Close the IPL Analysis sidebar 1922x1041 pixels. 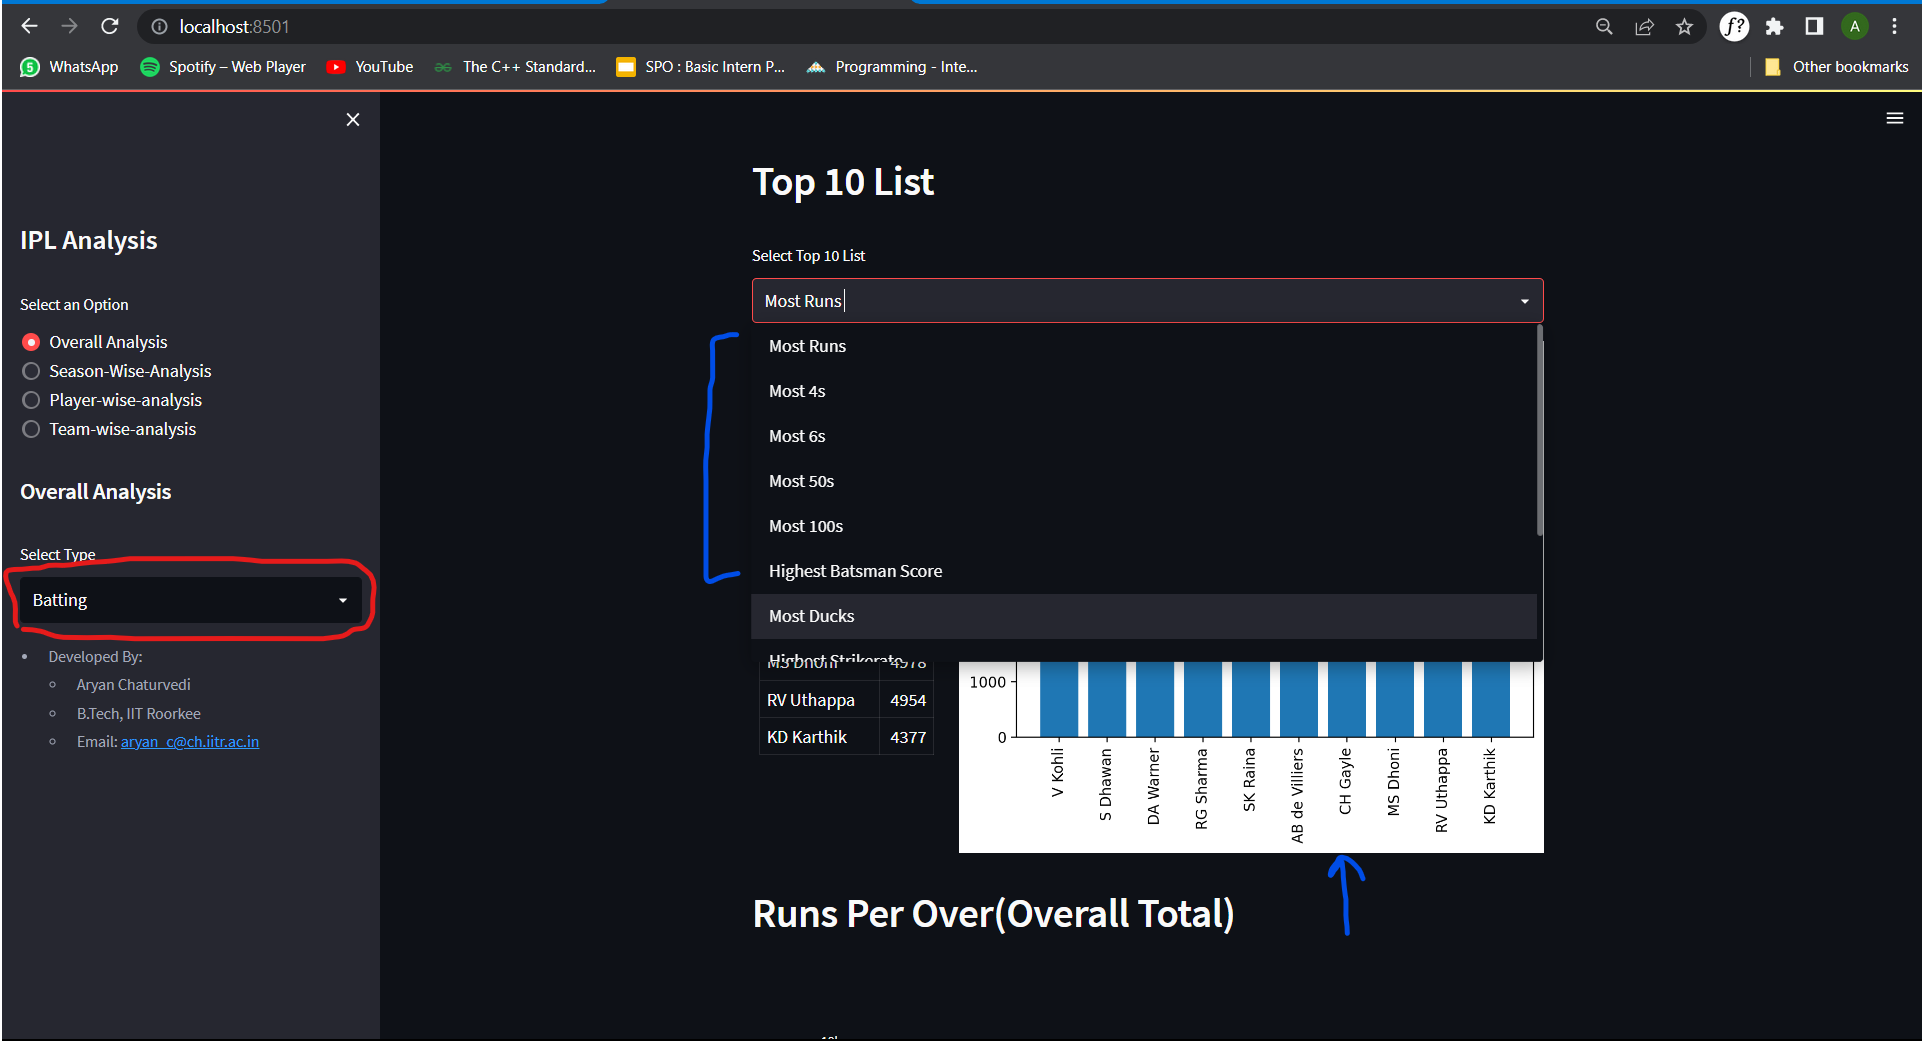pyautogui.click(x=352, y=119)
